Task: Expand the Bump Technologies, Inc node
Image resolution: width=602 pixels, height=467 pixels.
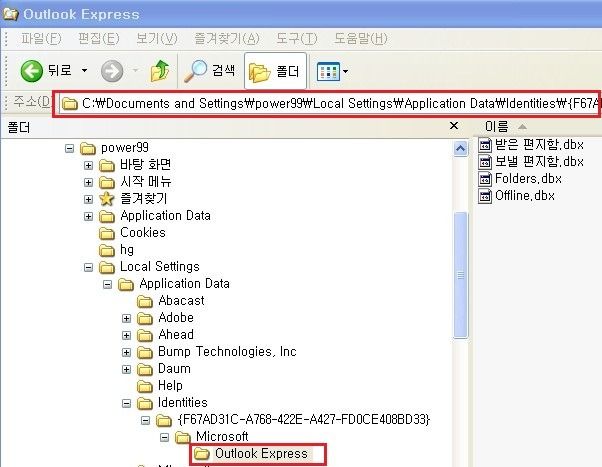Action: (126, 352)
